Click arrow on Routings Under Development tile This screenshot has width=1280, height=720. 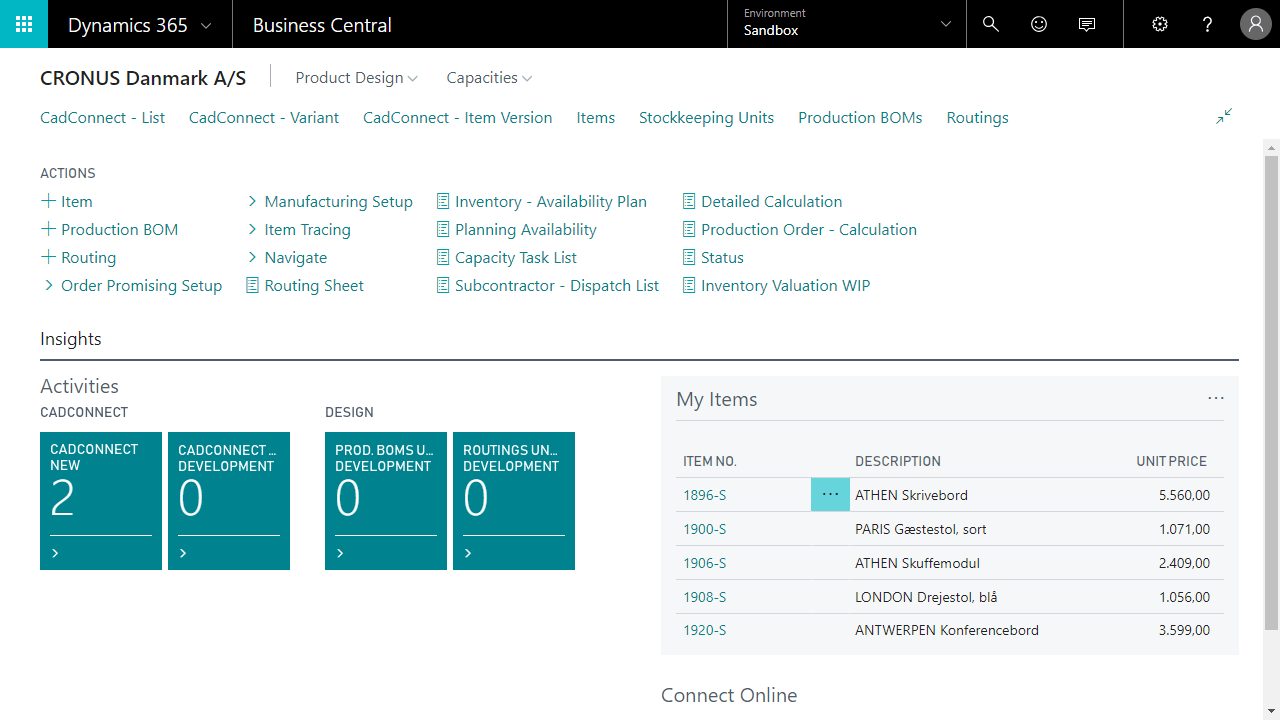point(468,553)
